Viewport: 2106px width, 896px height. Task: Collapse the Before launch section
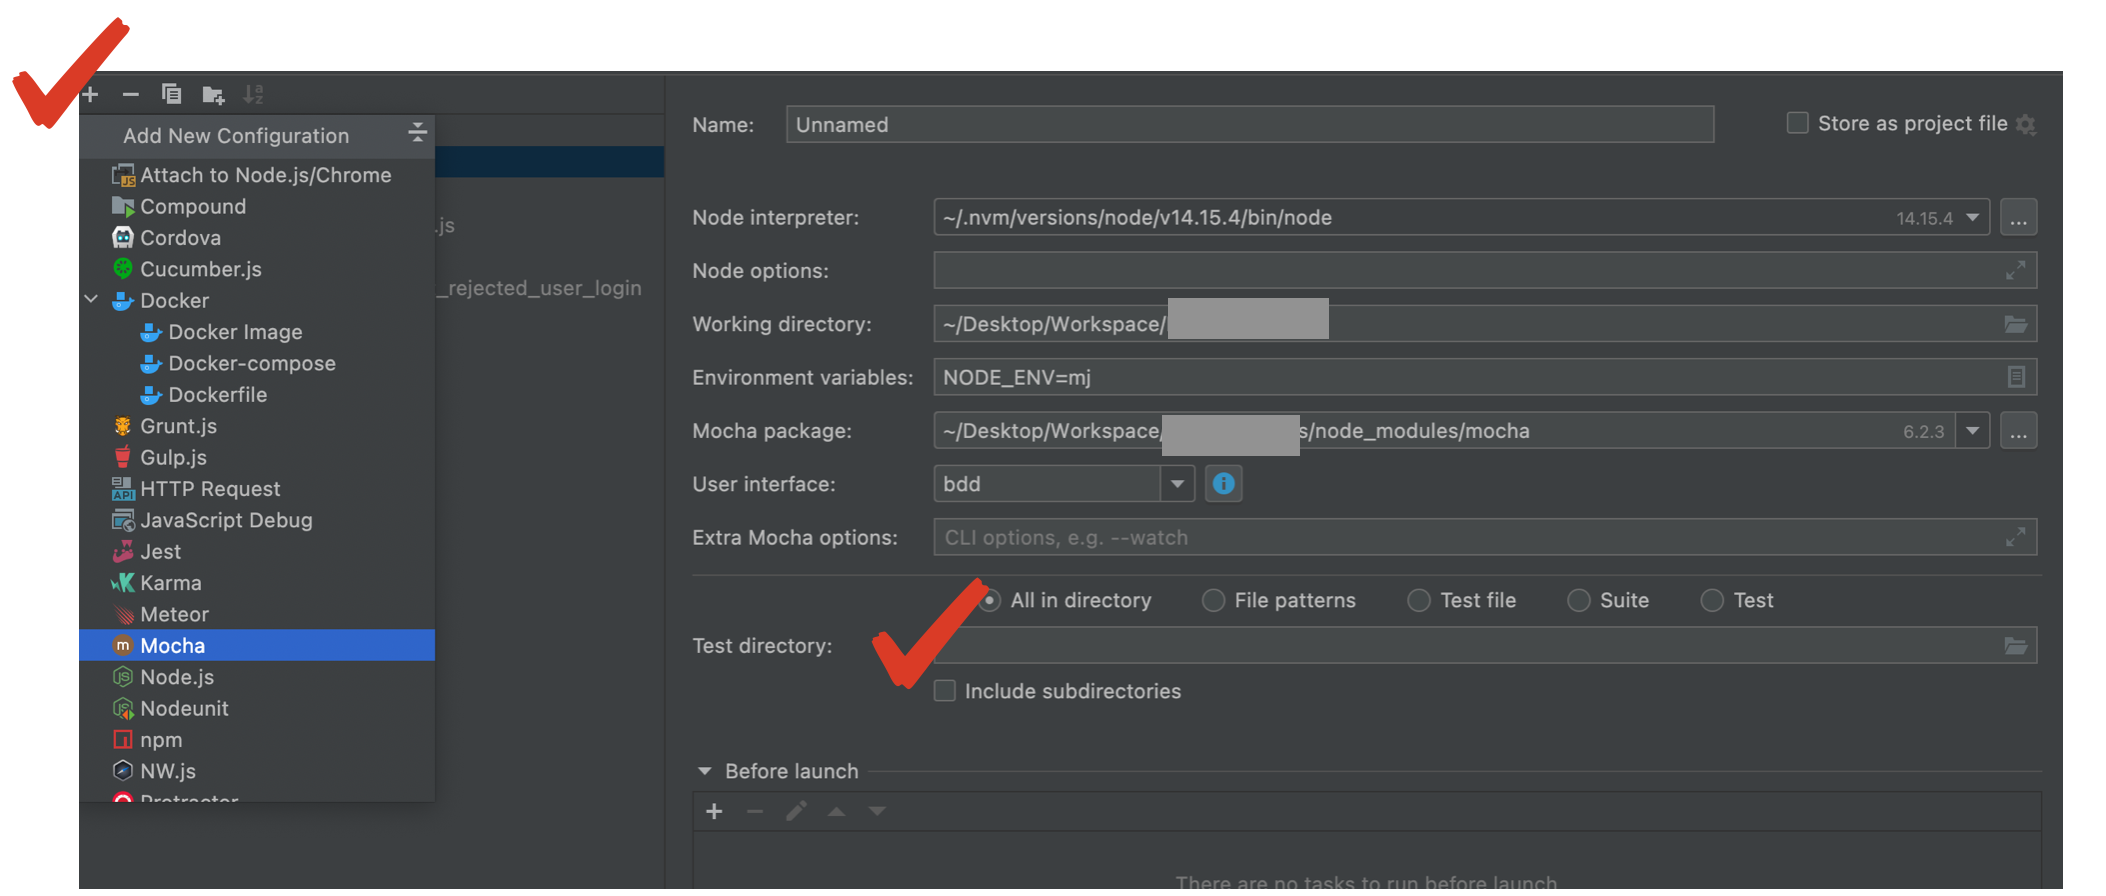704,771
